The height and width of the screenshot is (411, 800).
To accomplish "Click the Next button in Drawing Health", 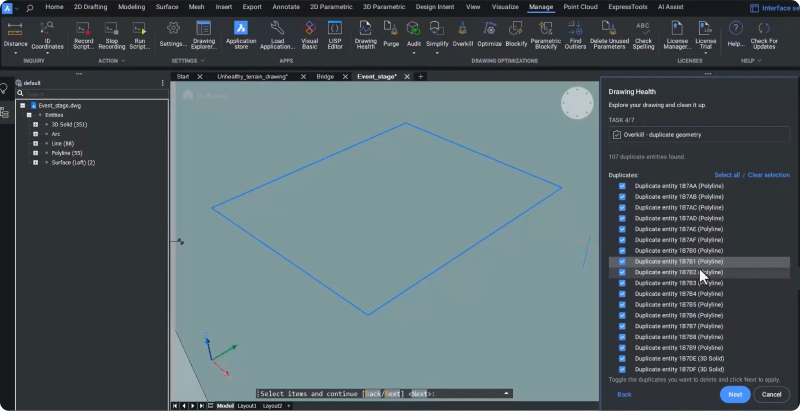I will coord(734,394).
